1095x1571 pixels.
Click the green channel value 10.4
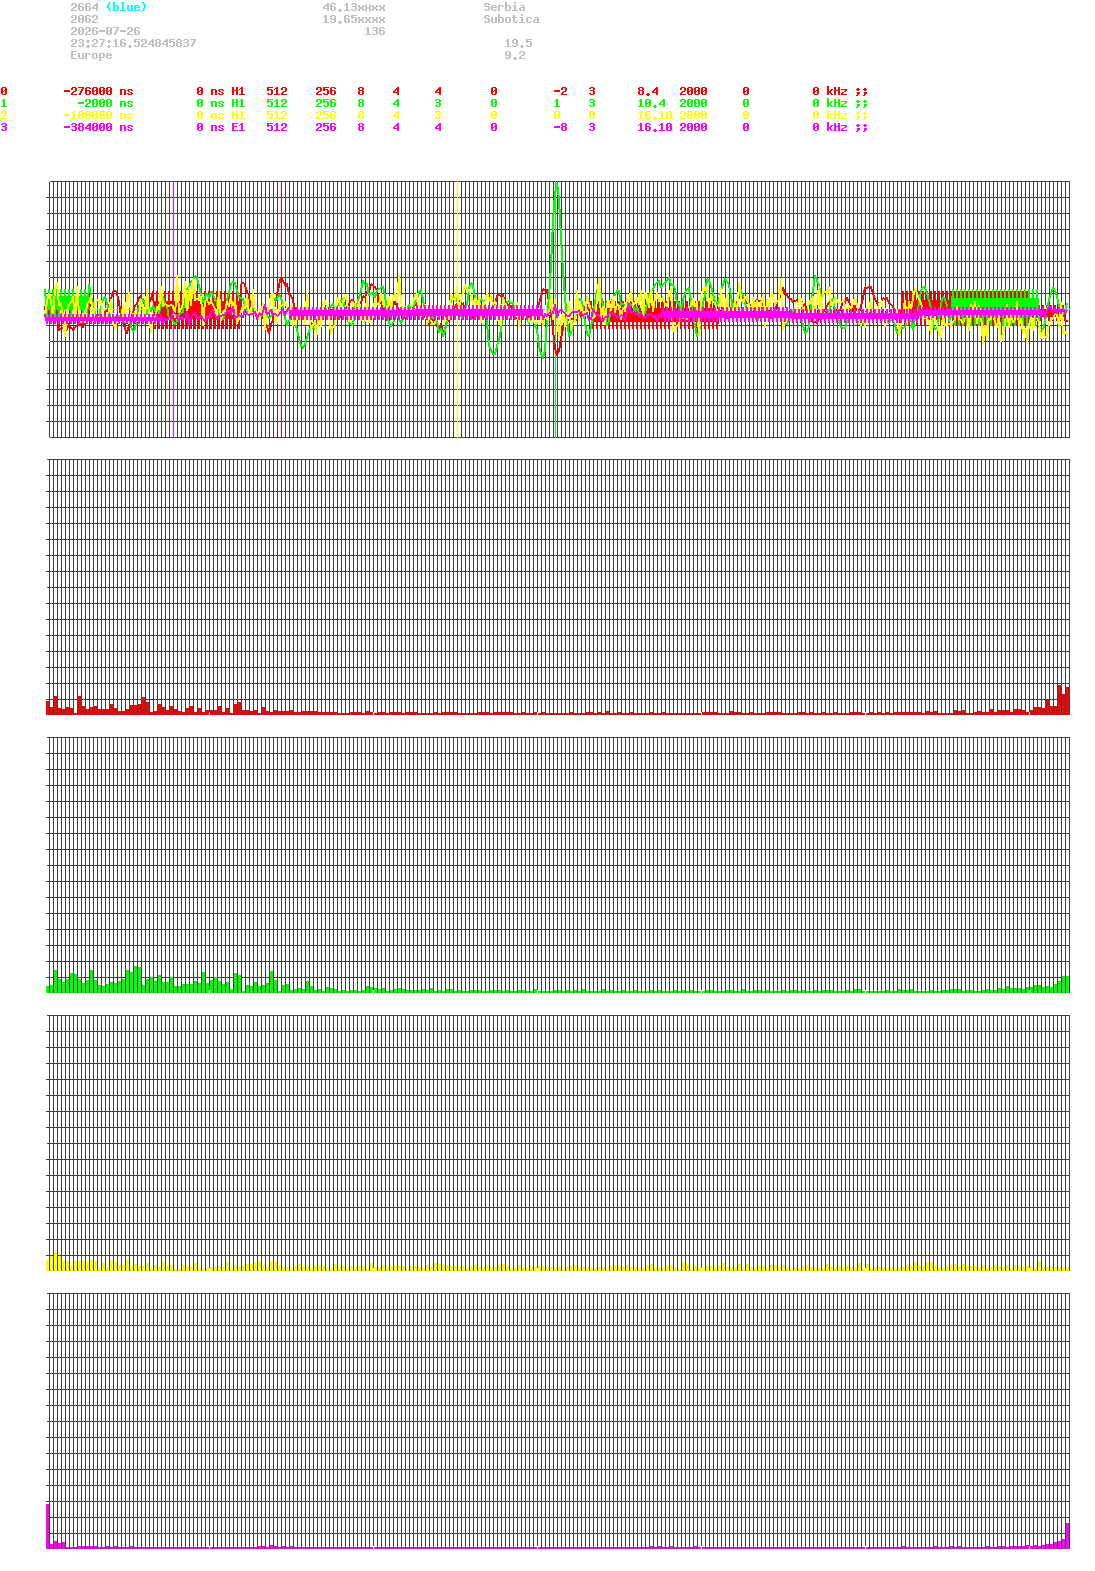tap(651, 103)
